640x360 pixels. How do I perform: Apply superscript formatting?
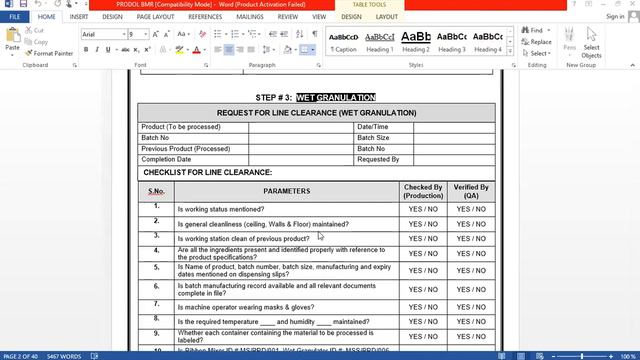point(147,50)
